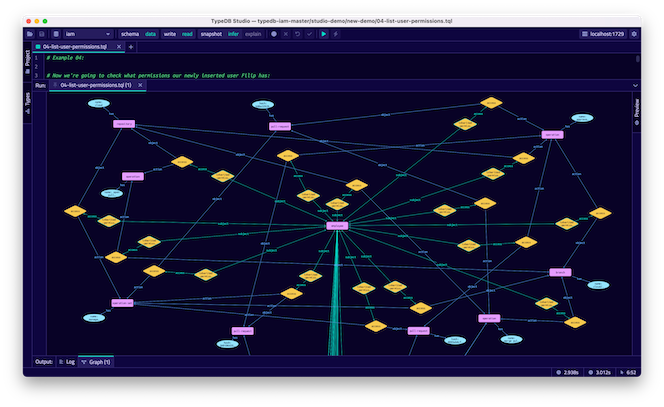Switch session type to data
Image resolution: width=664 pixels, height=407 pixels.
tap(150, 34)
